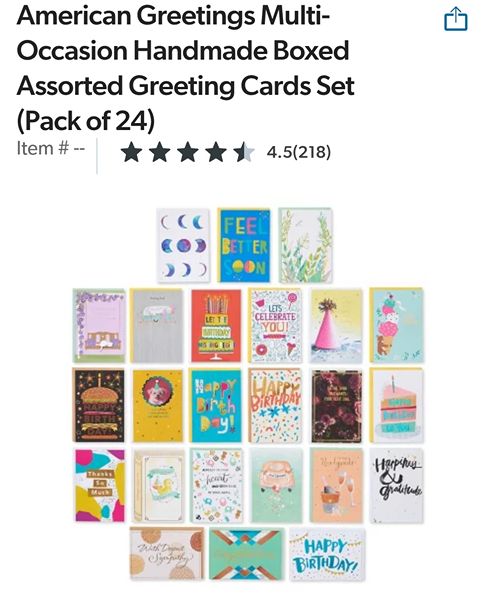Select the moon phases card
The image size is (501, 600).
(183, 245)
